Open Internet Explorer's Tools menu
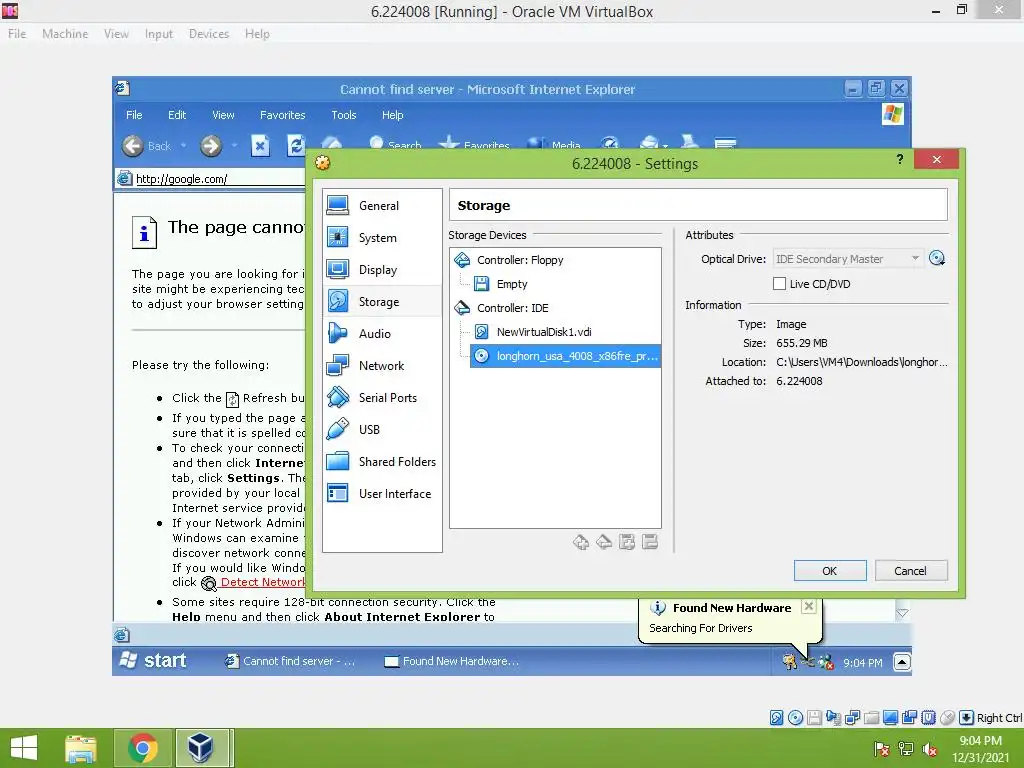This screenshot has height=768, width=1024. click(x=344, y=115)
